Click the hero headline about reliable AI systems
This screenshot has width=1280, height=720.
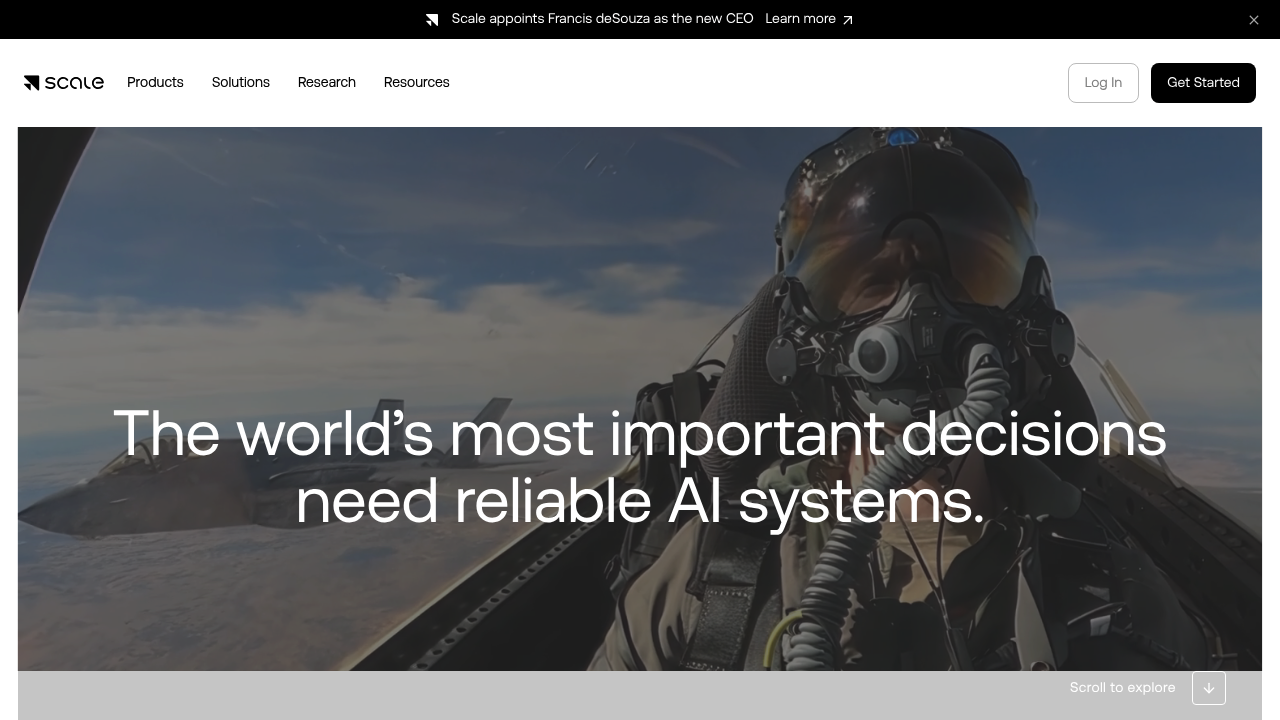point(640,467)
